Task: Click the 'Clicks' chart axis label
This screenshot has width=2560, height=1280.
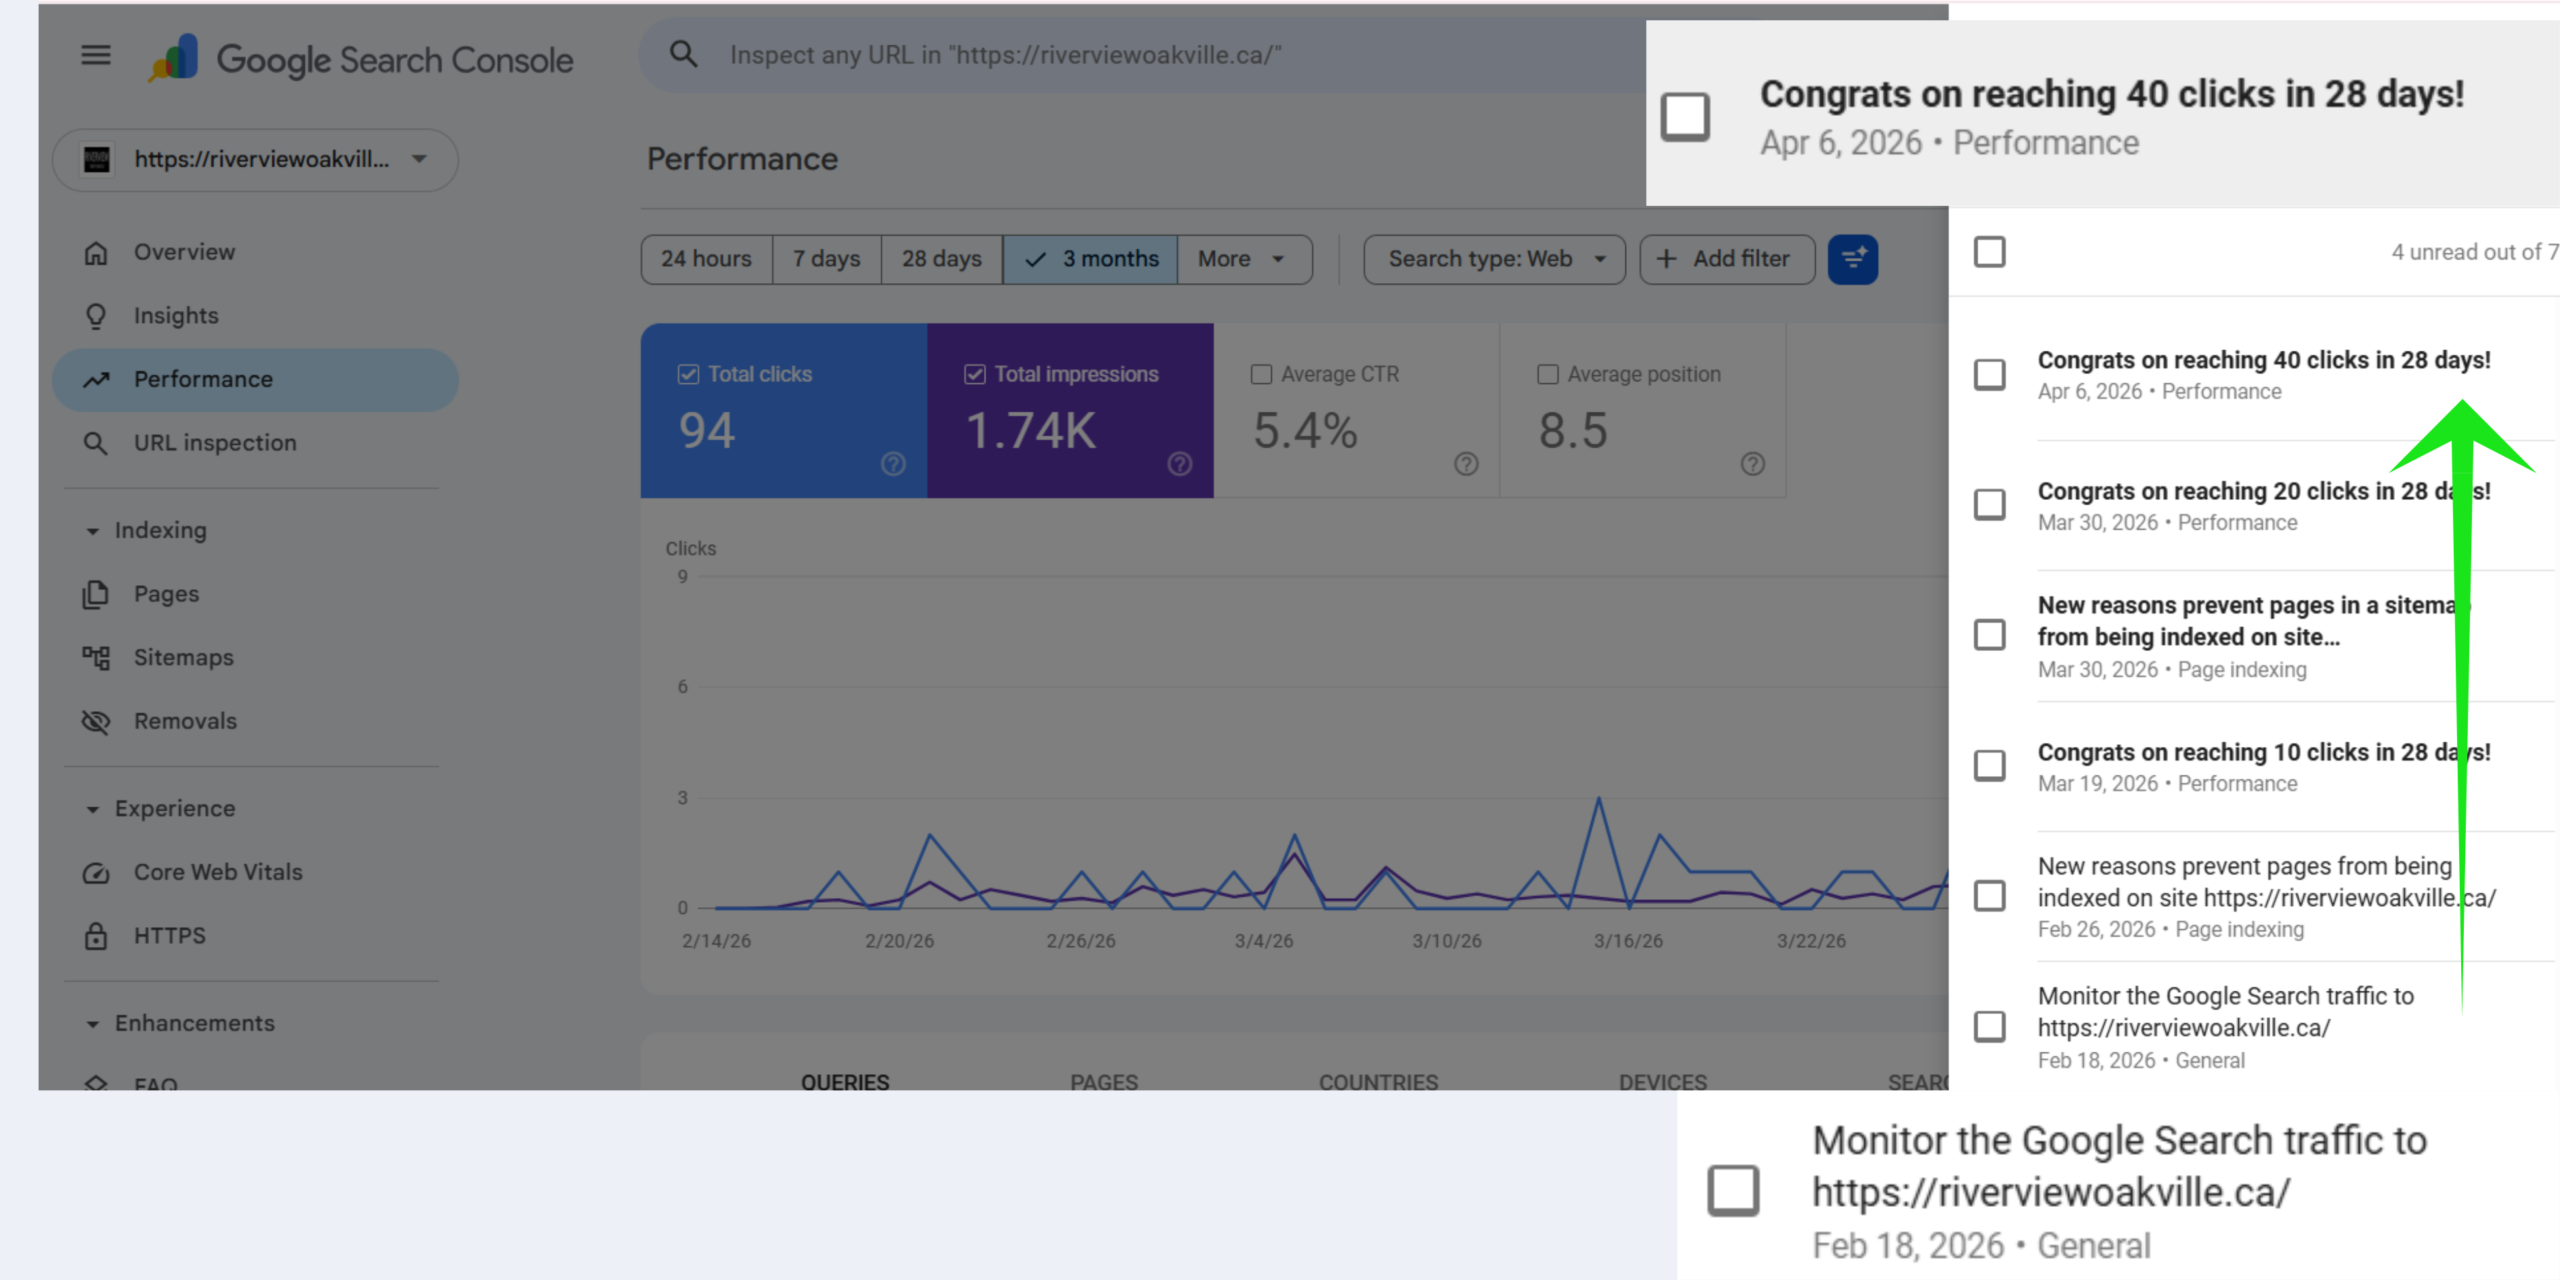Action: click(691, 549)
